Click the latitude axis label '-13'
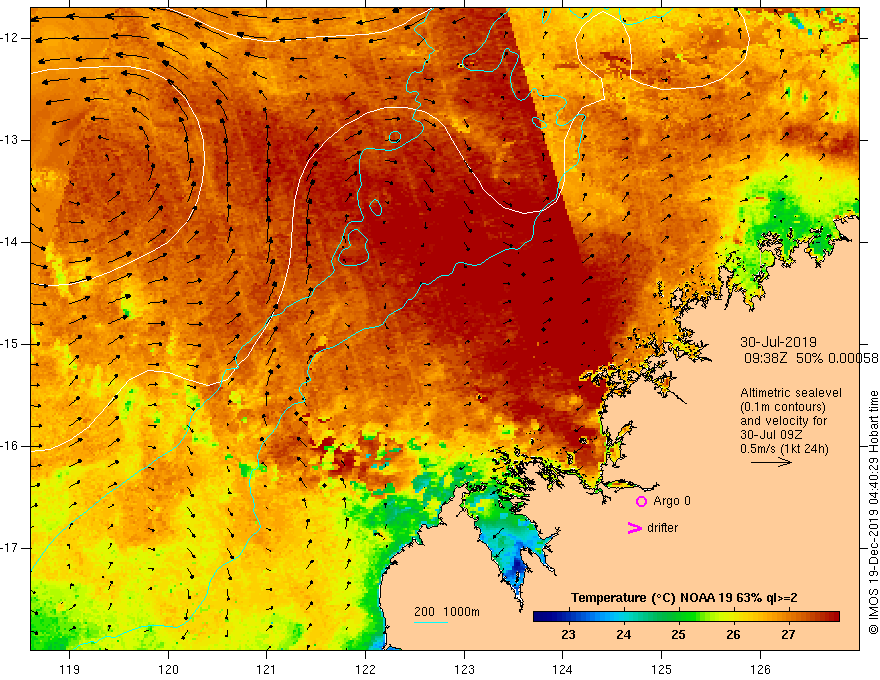This screenshot has height=680, width=880. click(11, 140)
